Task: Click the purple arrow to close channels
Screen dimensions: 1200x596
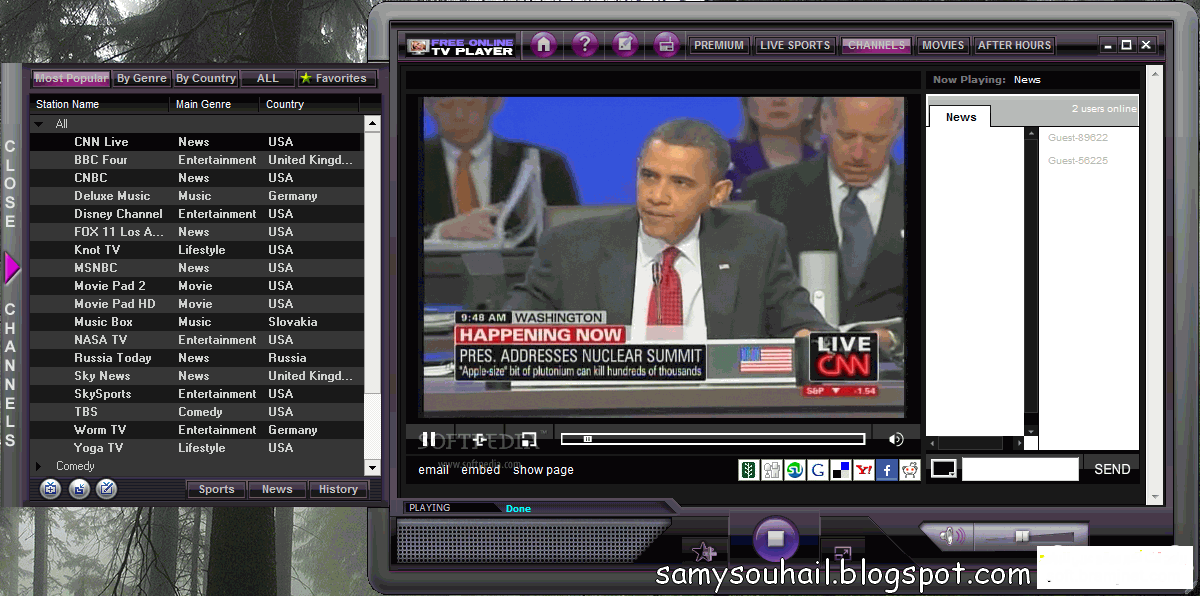Action: click(12, 268)
